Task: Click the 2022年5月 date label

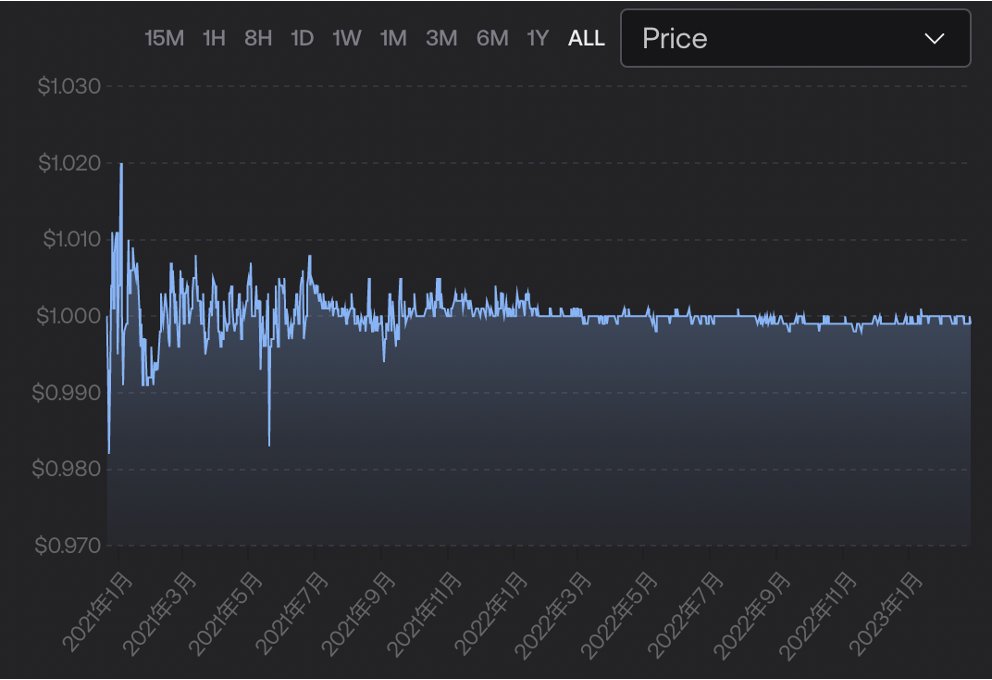Action: pyautogui.click(x=619, y=615)
